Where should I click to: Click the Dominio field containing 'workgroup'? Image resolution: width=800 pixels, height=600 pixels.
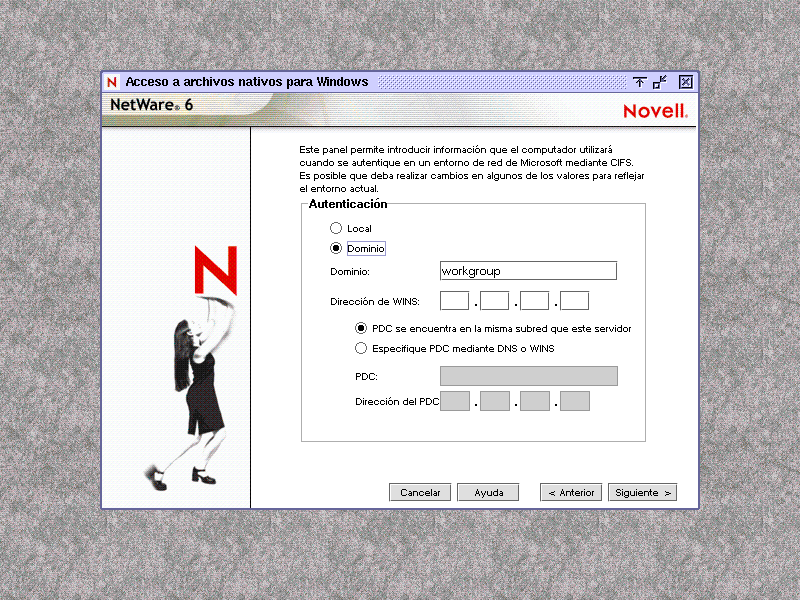point(527,270)
